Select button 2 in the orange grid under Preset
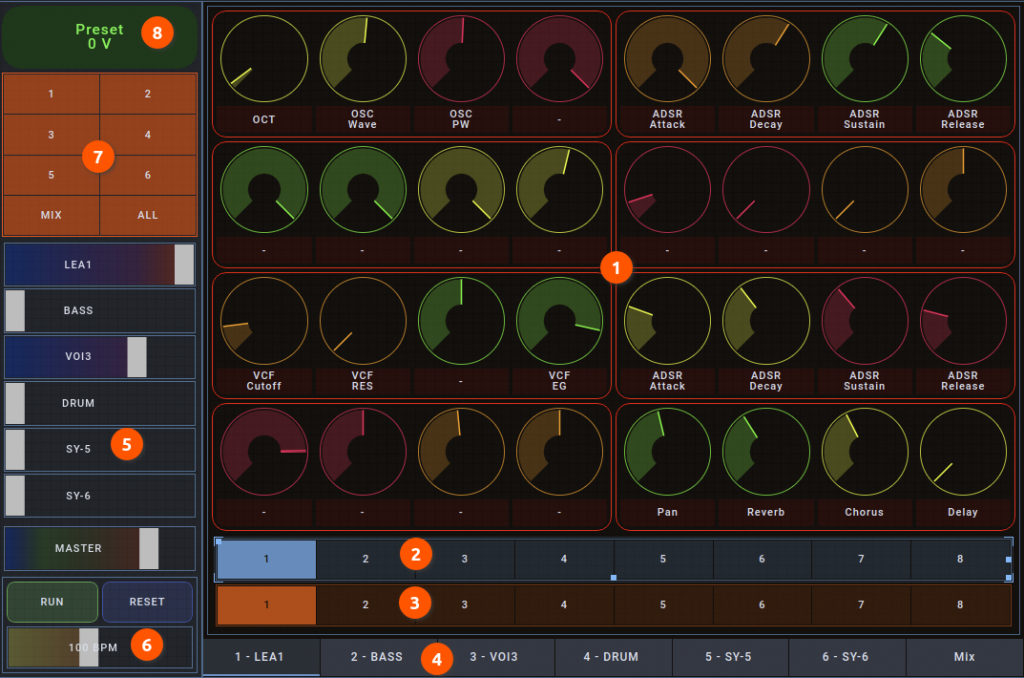 tap(148, 94)
